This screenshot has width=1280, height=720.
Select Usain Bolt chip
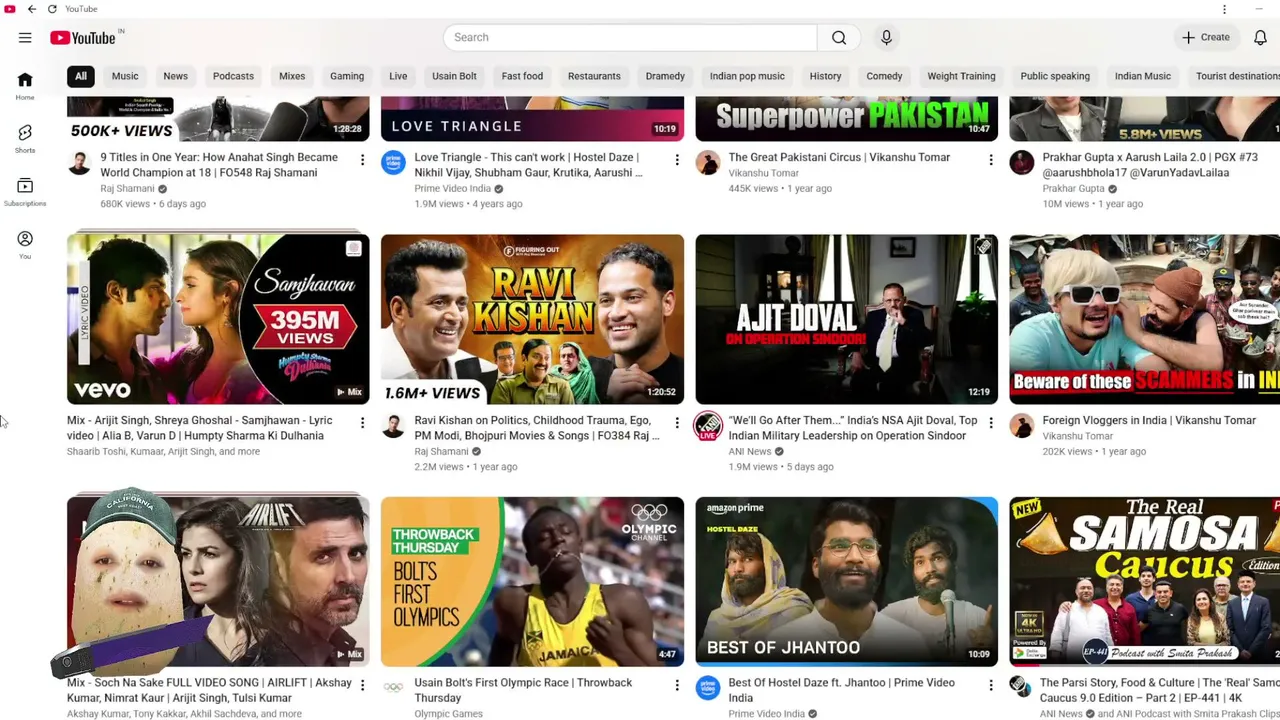454,76
